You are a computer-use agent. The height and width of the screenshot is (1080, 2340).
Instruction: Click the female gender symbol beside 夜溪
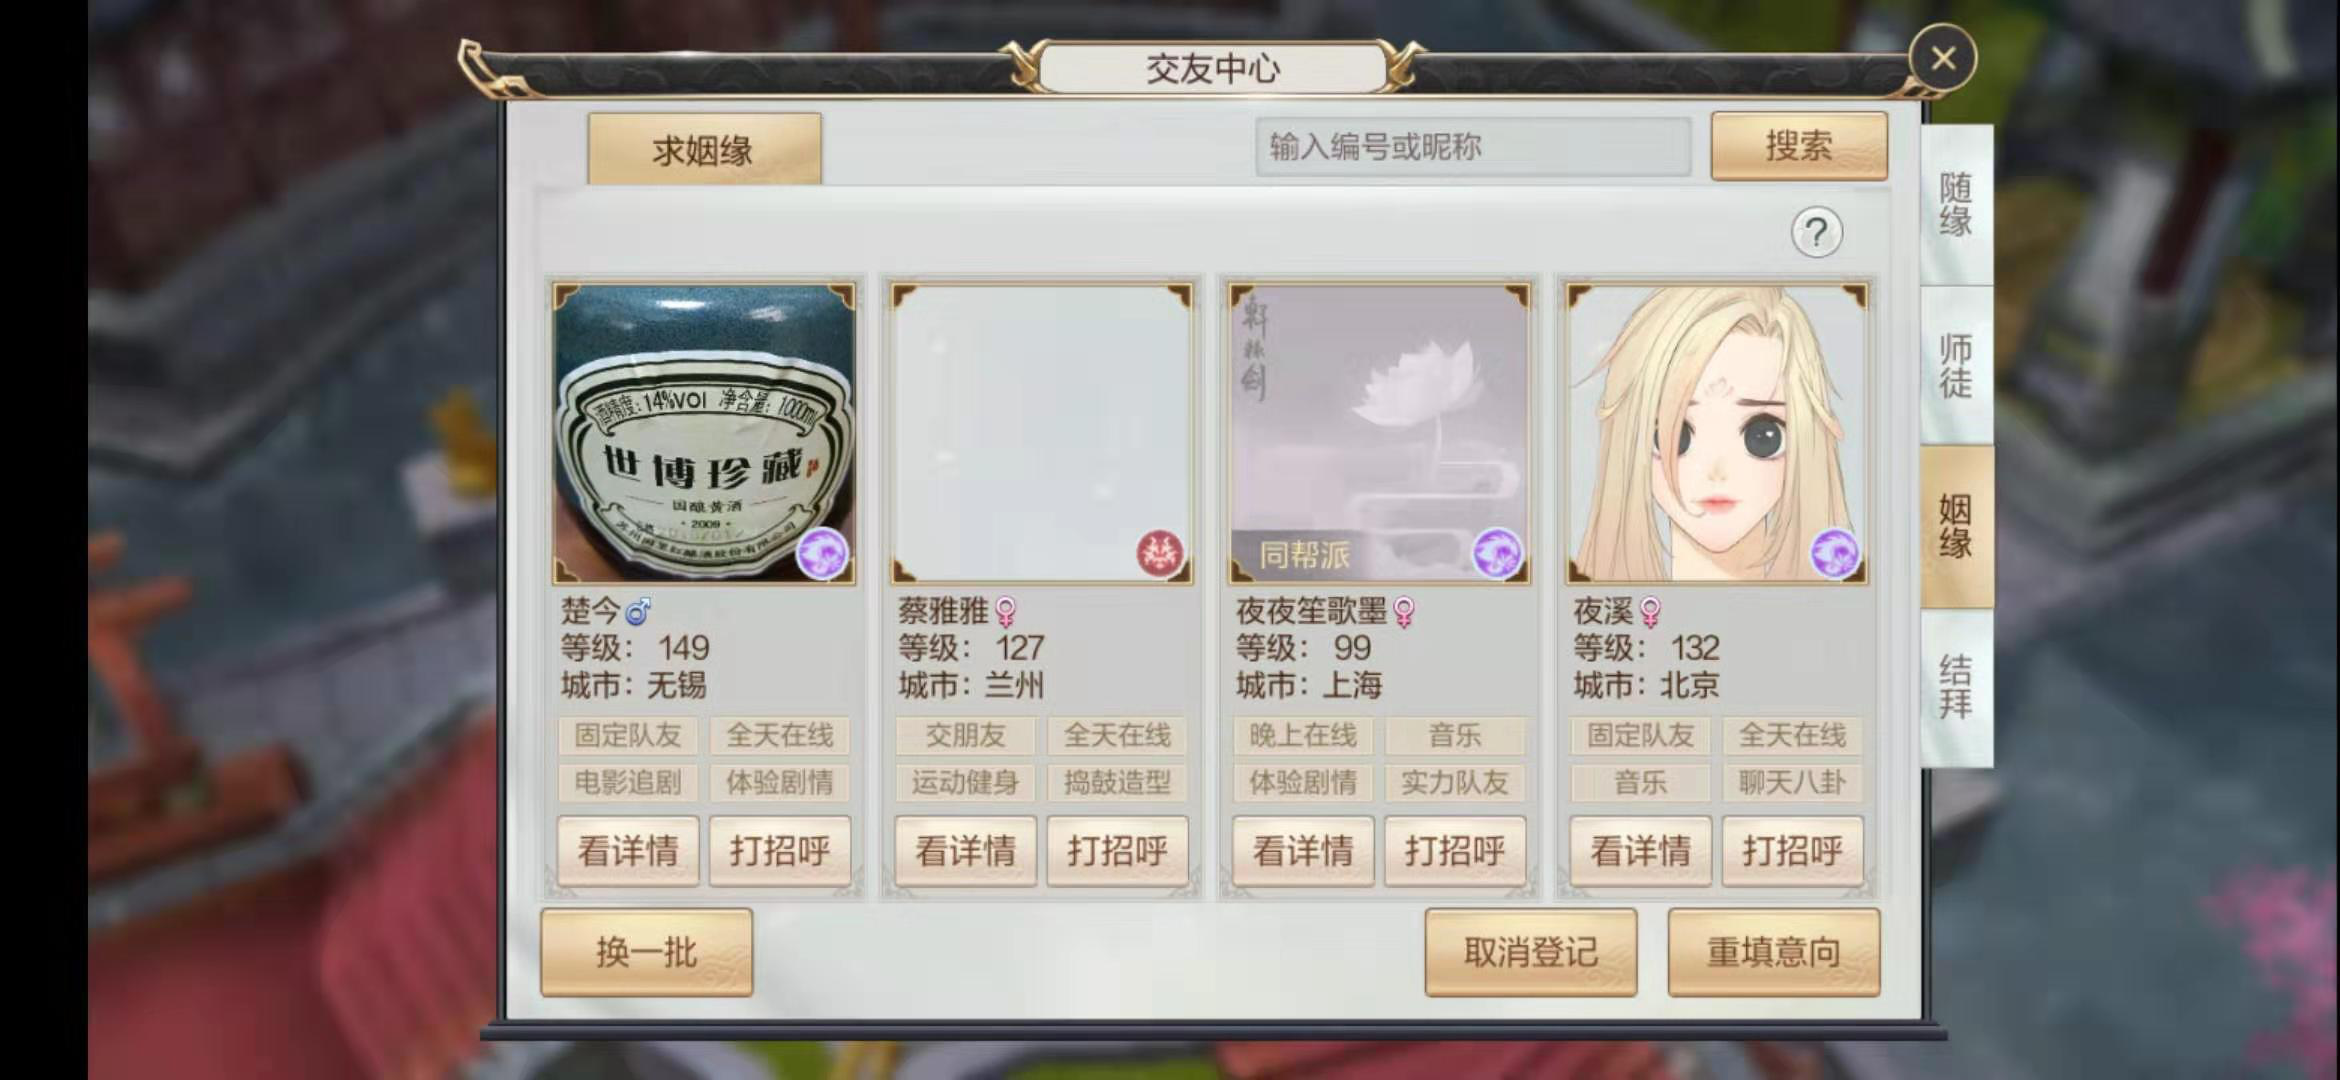point(1650,611)
